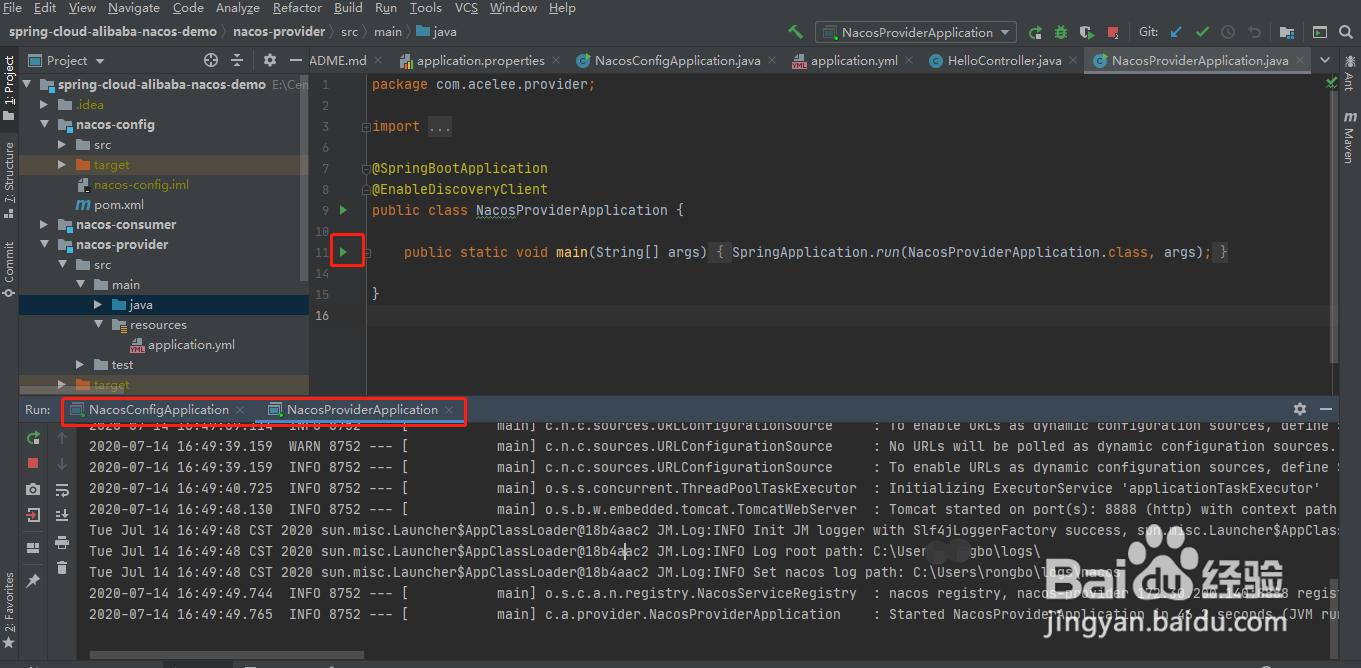Expand the .idea folder node
Viewport: 1361px width, 668px height.
pos(45,105)
